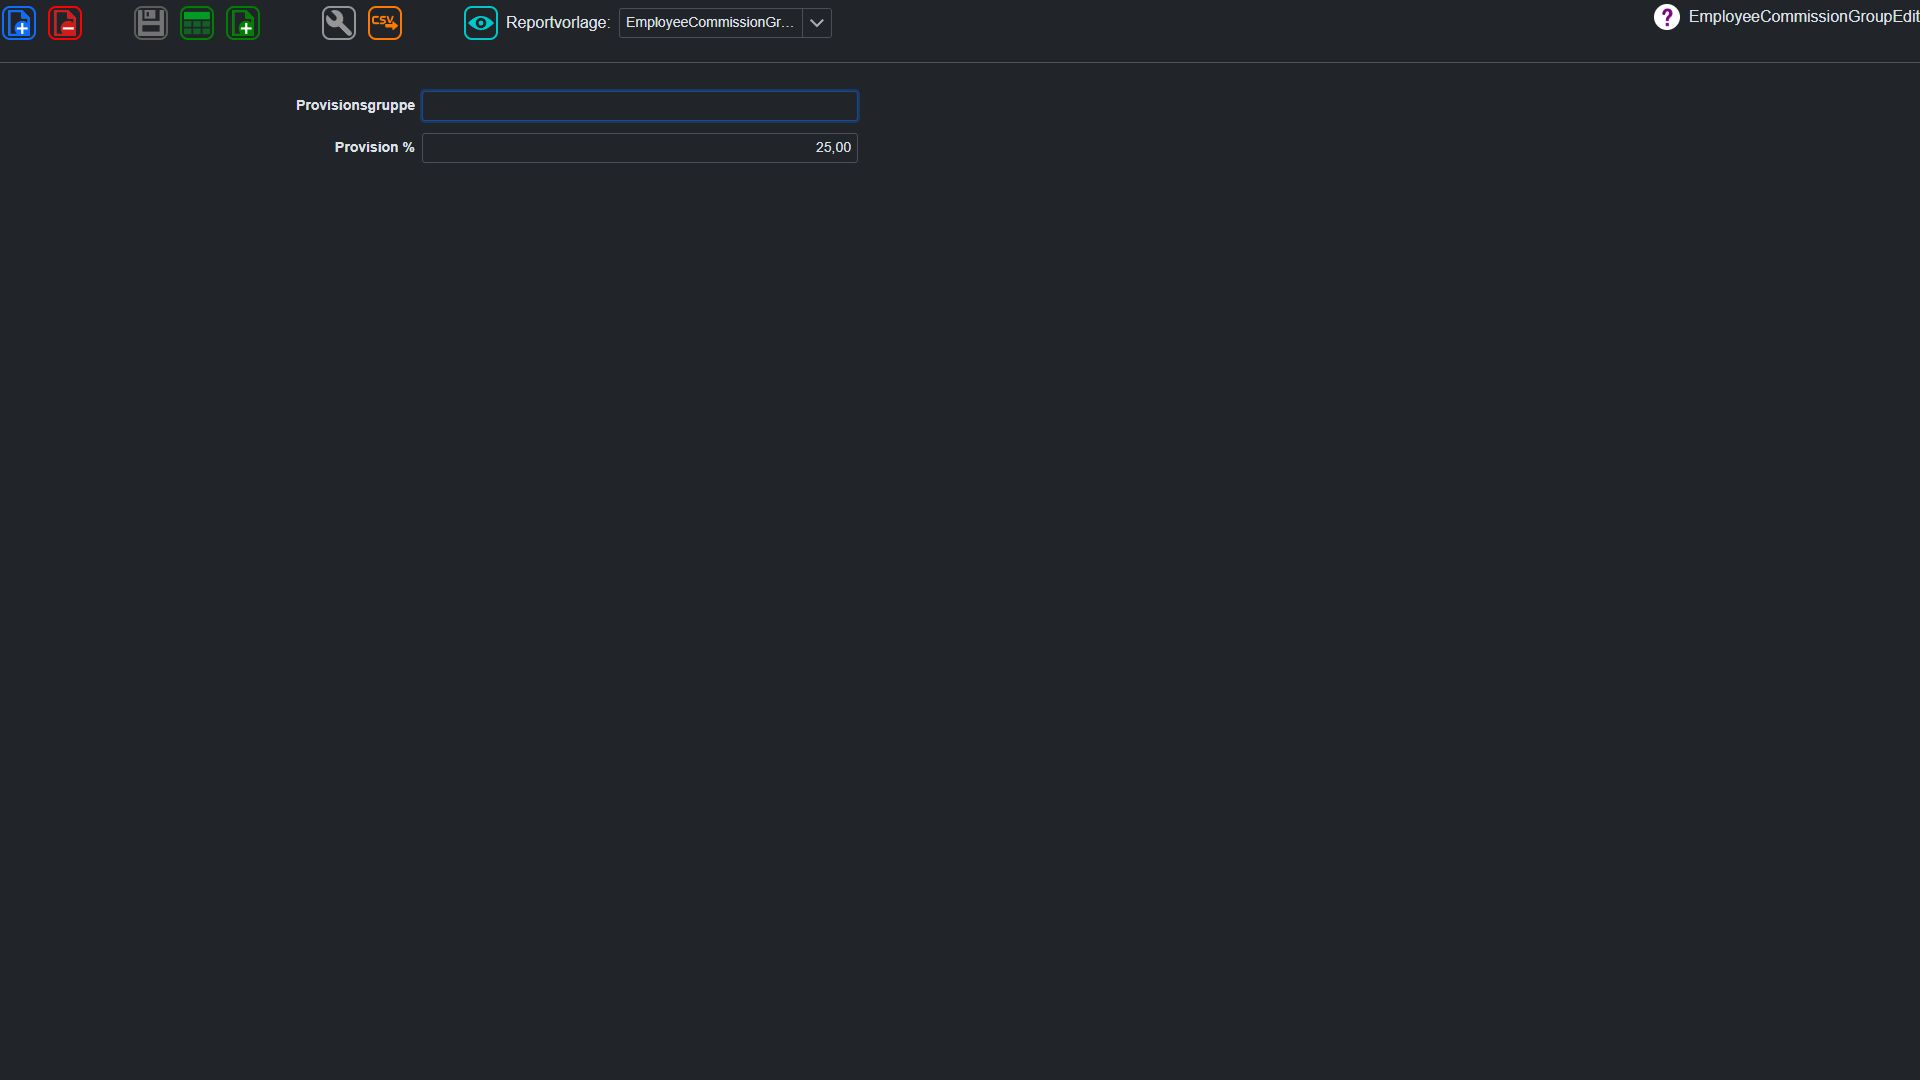1920x1080 pixels.
Task: Click the Provisionsgruppe label
Action: pyautogui.click(x=355, y=105)
